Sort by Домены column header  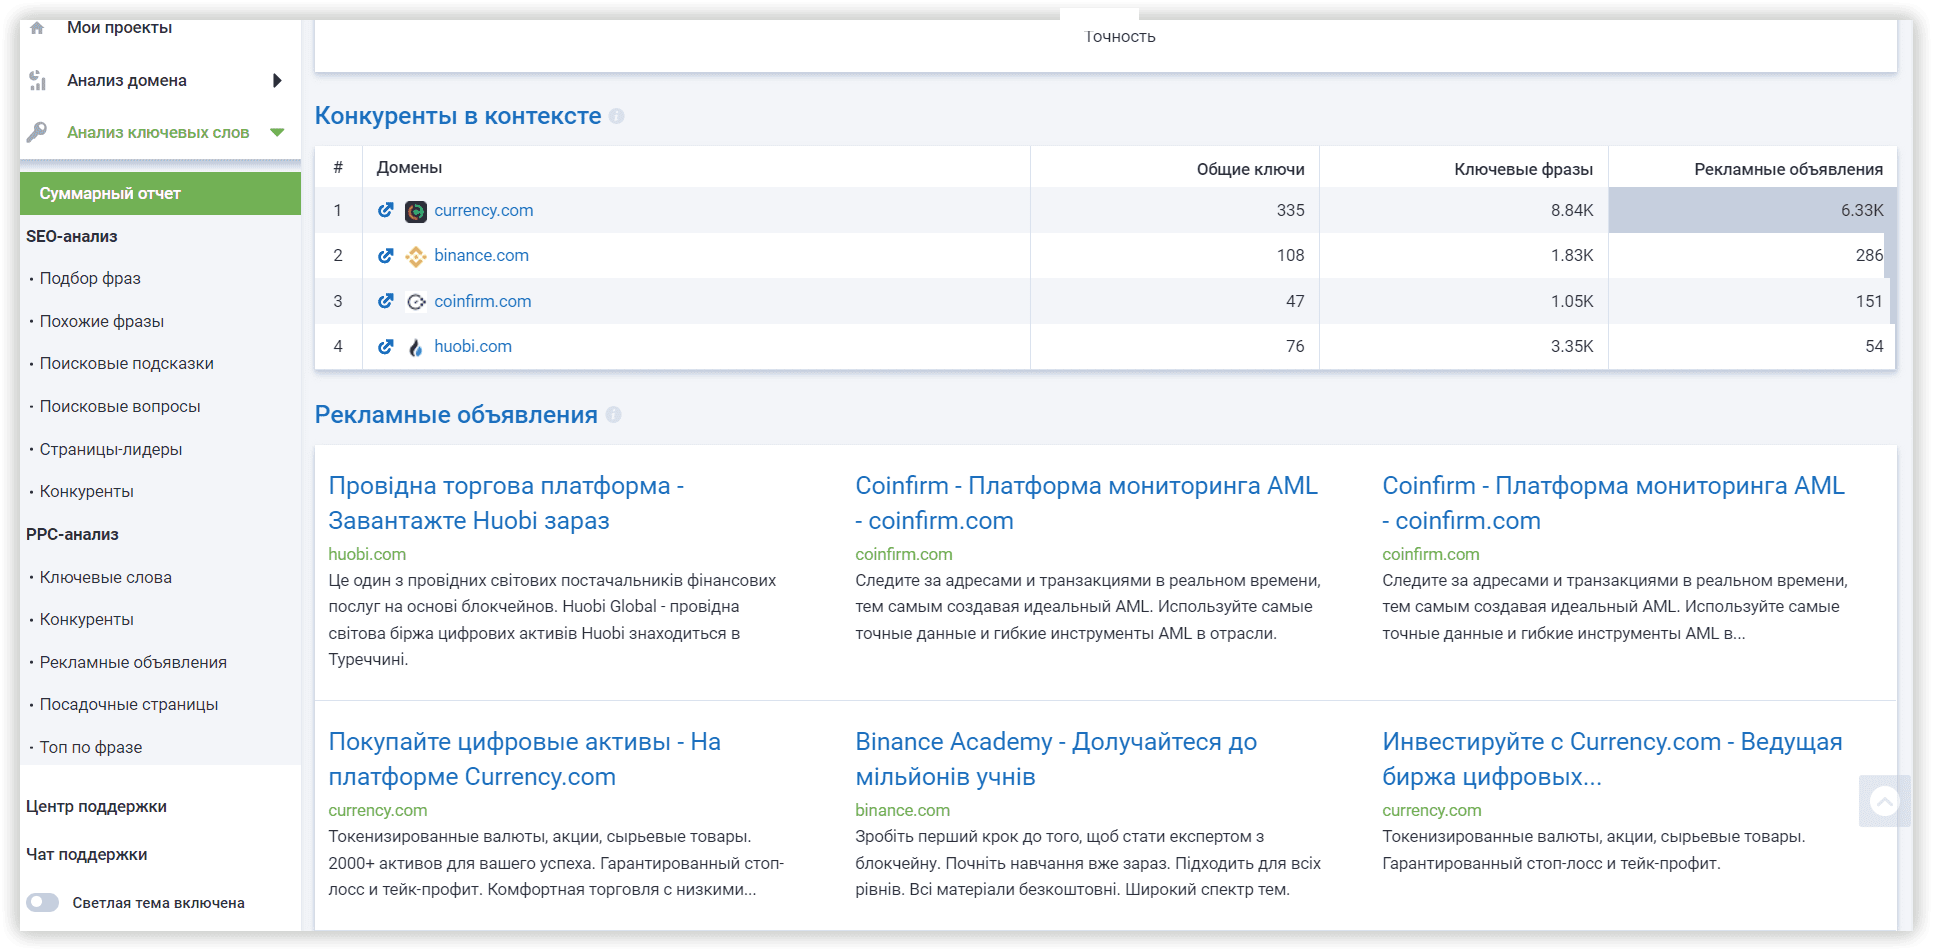(409, 167)
